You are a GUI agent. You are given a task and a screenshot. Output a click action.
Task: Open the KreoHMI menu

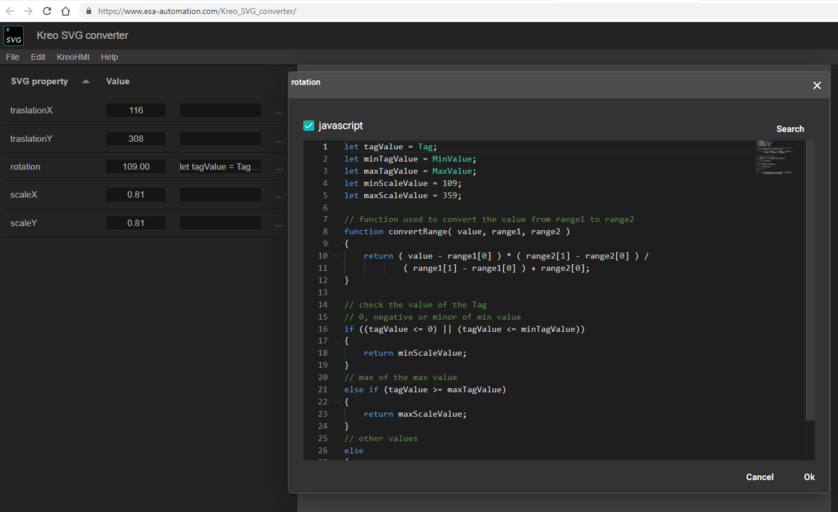73,57
